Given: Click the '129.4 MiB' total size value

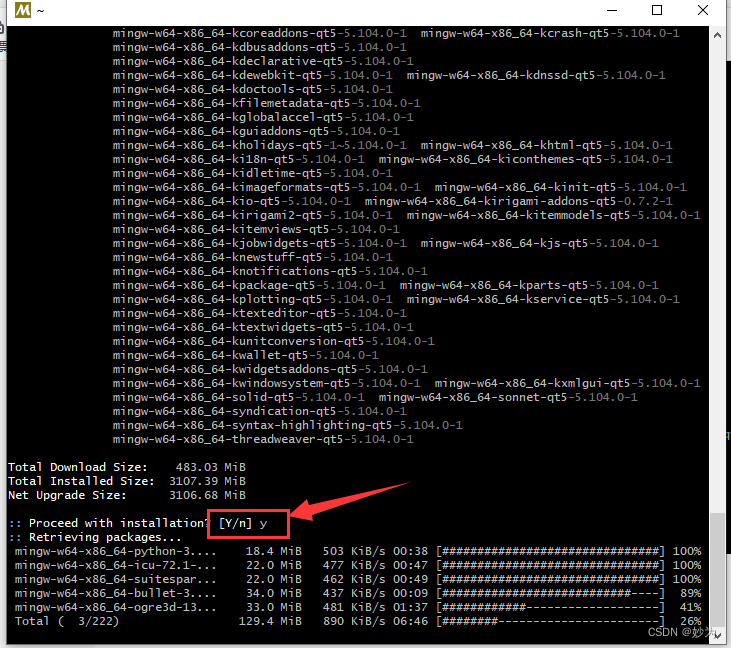Looking at the screenshot, I should (x=270, y=621).
